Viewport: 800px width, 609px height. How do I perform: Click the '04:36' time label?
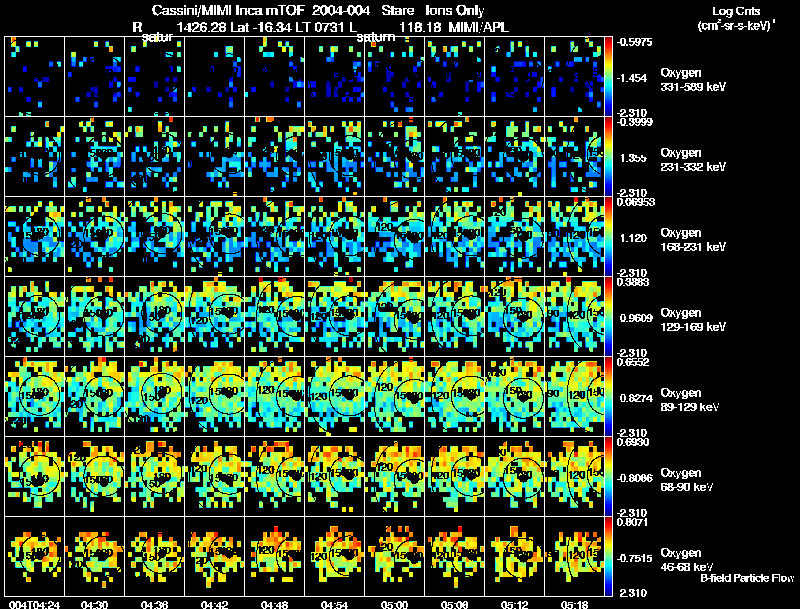pyautogui.click(x=155, y=605)
